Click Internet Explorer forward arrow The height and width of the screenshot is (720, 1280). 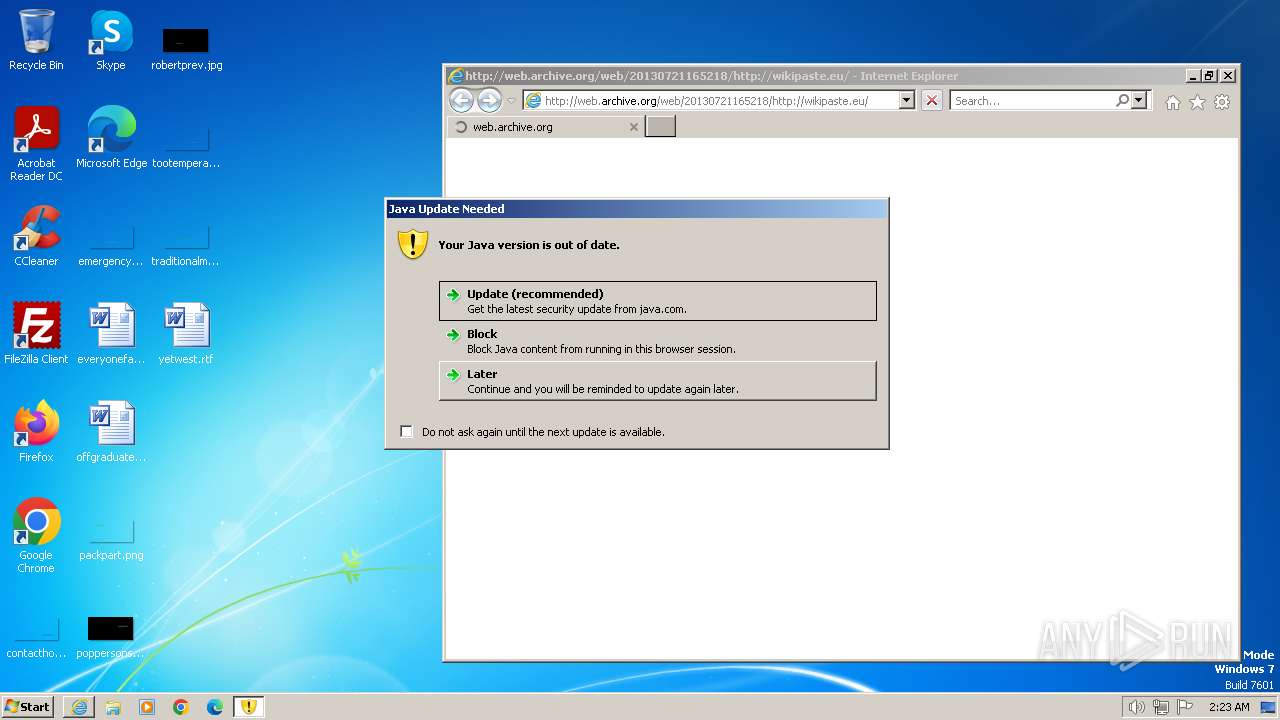[x=489, y=100]
